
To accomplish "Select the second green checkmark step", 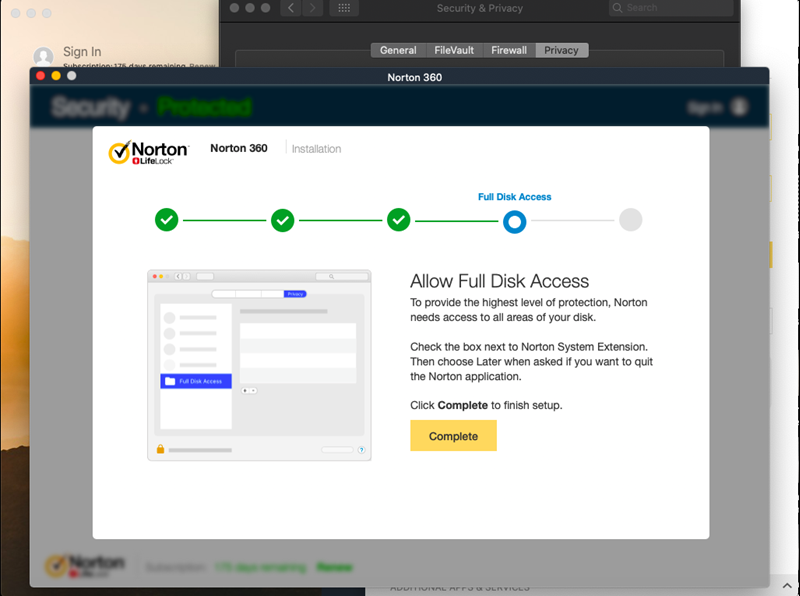I will click(283, 220).
